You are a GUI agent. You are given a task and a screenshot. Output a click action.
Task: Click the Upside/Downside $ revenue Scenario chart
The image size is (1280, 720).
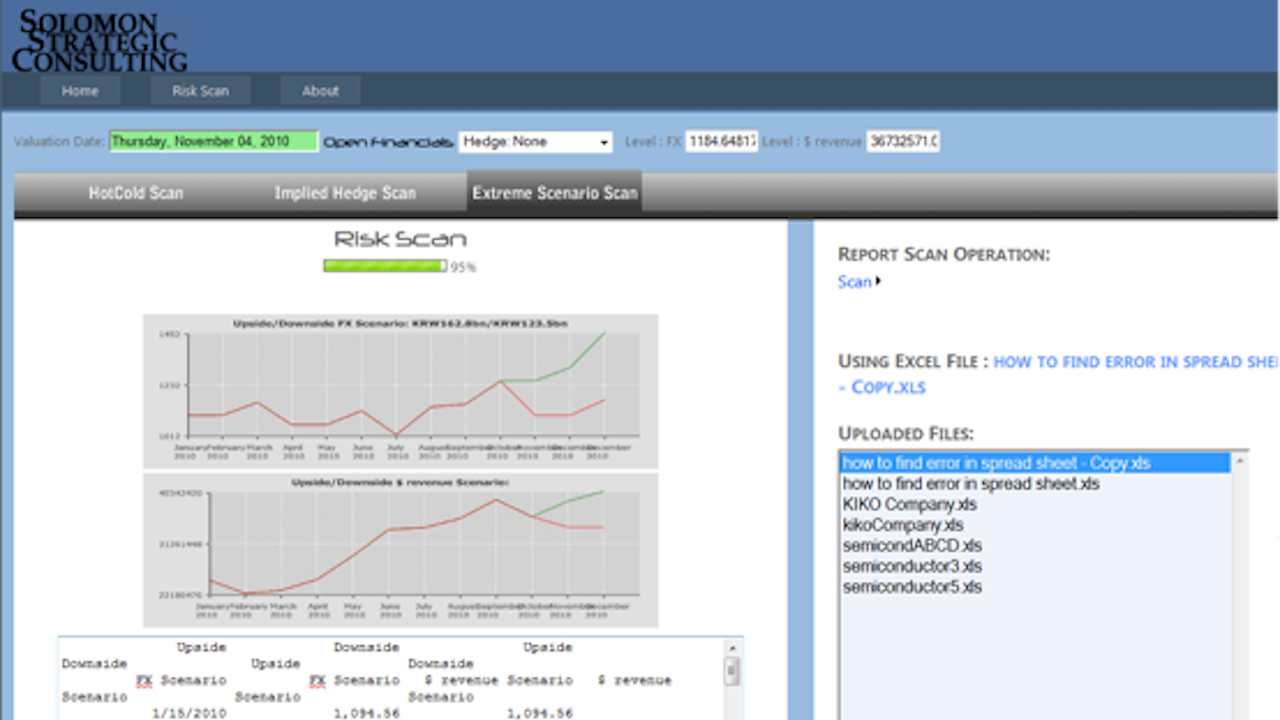point(400,550)
